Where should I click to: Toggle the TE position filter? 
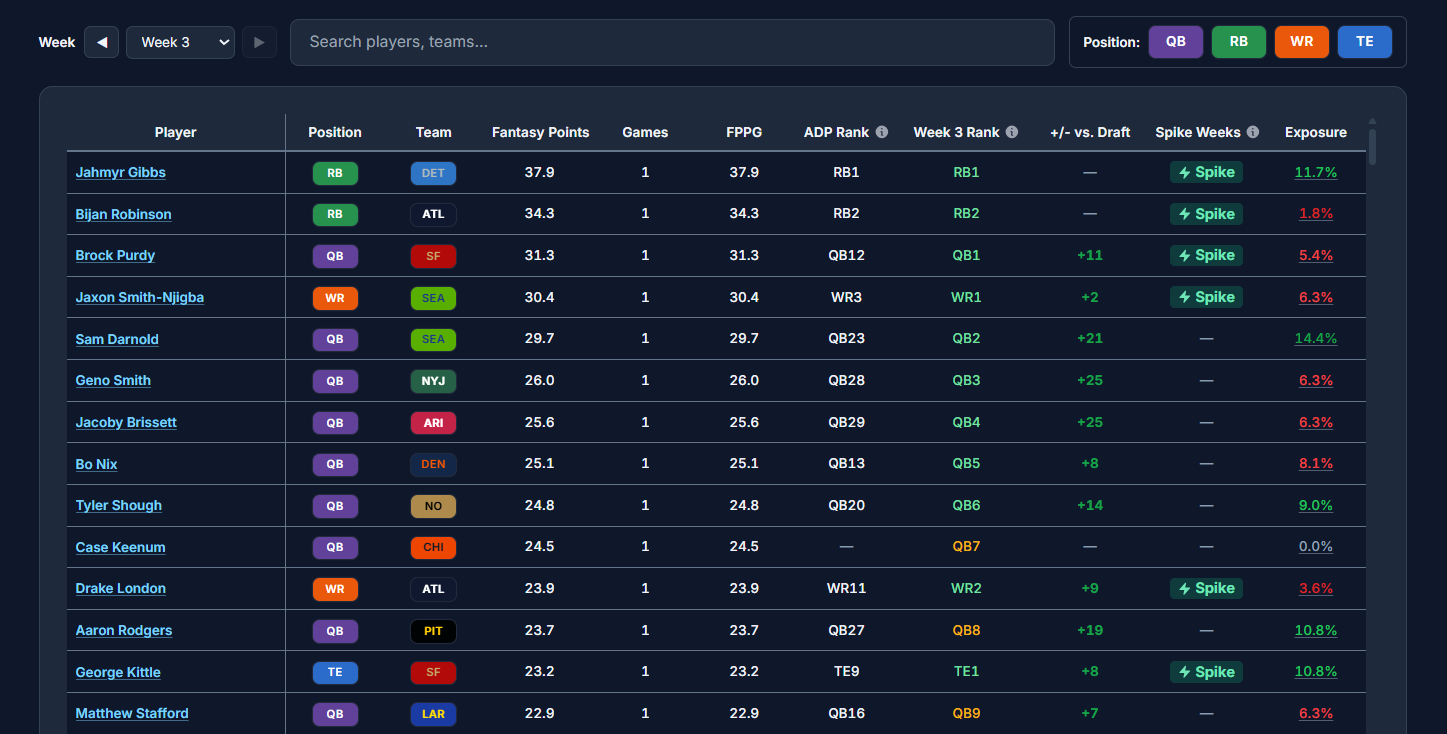(1365, 42)
